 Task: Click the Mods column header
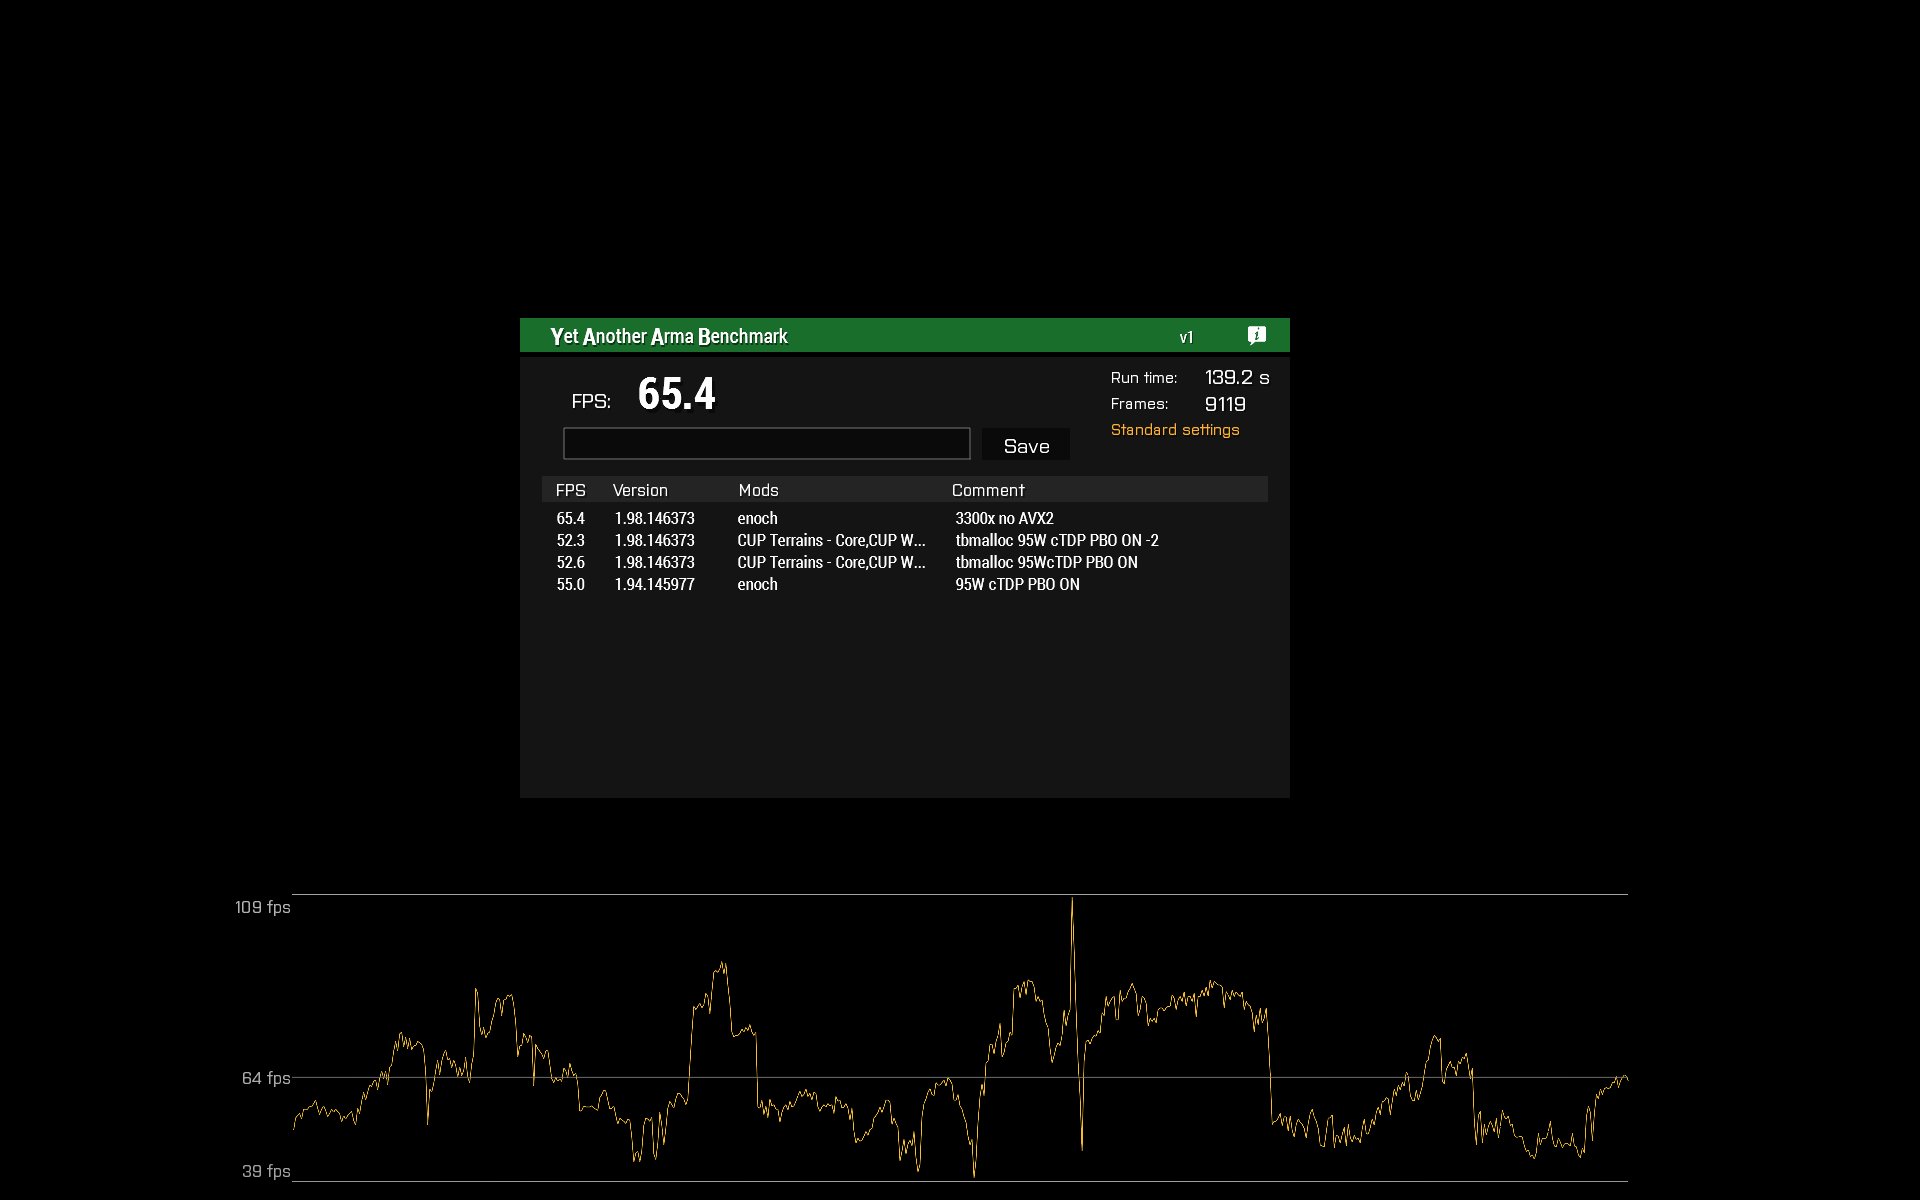click(758, 490)
